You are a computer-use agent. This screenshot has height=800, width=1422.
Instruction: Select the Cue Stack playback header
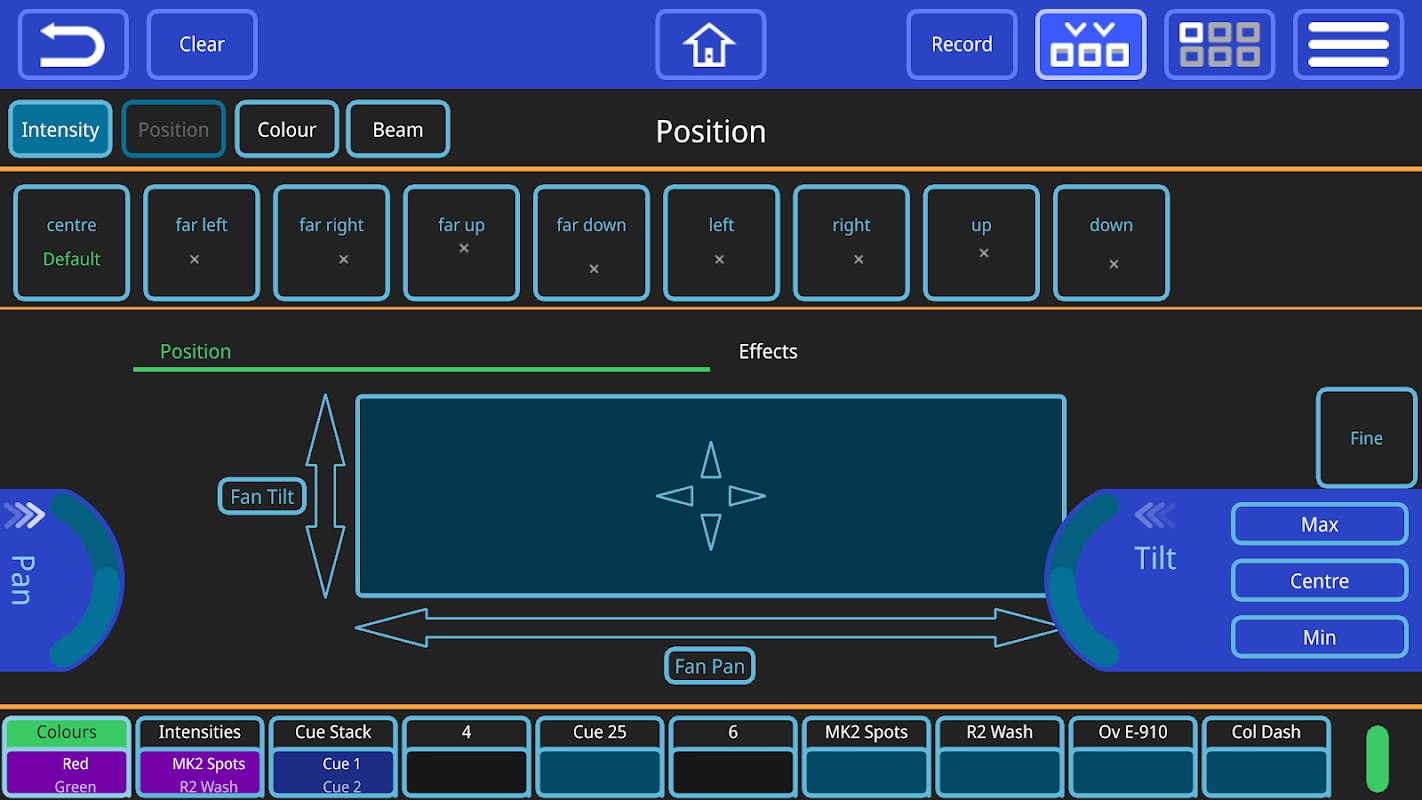coord(333,732)
